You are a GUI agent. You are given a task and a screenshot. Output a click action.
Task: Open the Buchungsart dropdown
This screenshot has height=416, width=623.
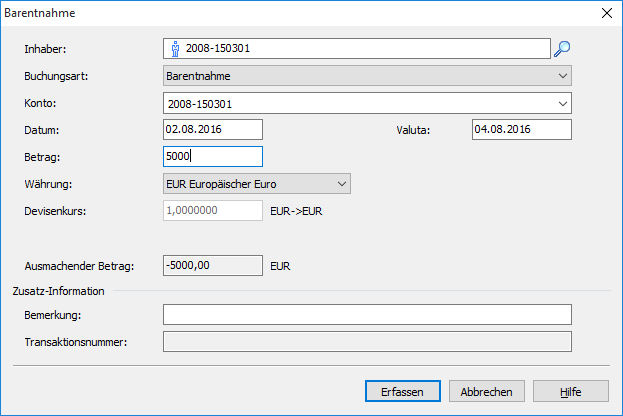(366, 76)
